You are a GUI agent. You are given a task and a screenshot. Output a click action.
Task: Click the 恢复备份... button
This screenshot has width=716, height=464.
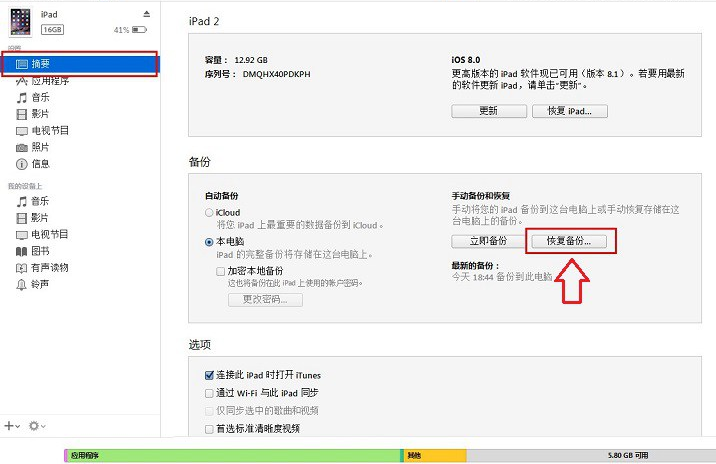click(569, 241)
